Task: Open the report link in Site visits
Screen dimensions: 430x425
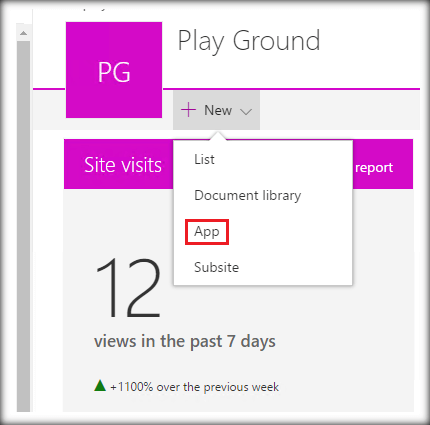Action: click(x=374, y=168)
